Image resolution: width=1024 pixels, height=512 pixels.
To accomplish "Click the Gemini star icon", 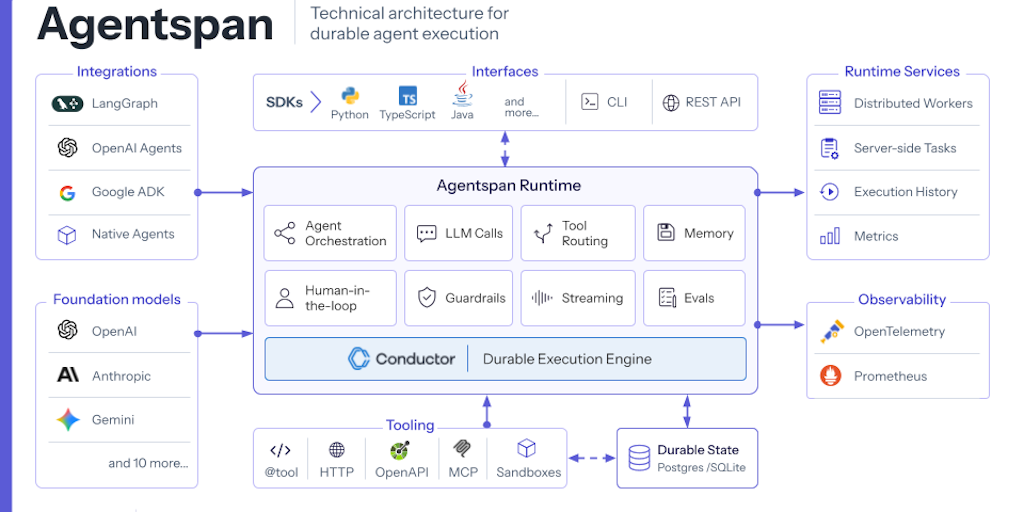I will (68, 419).
